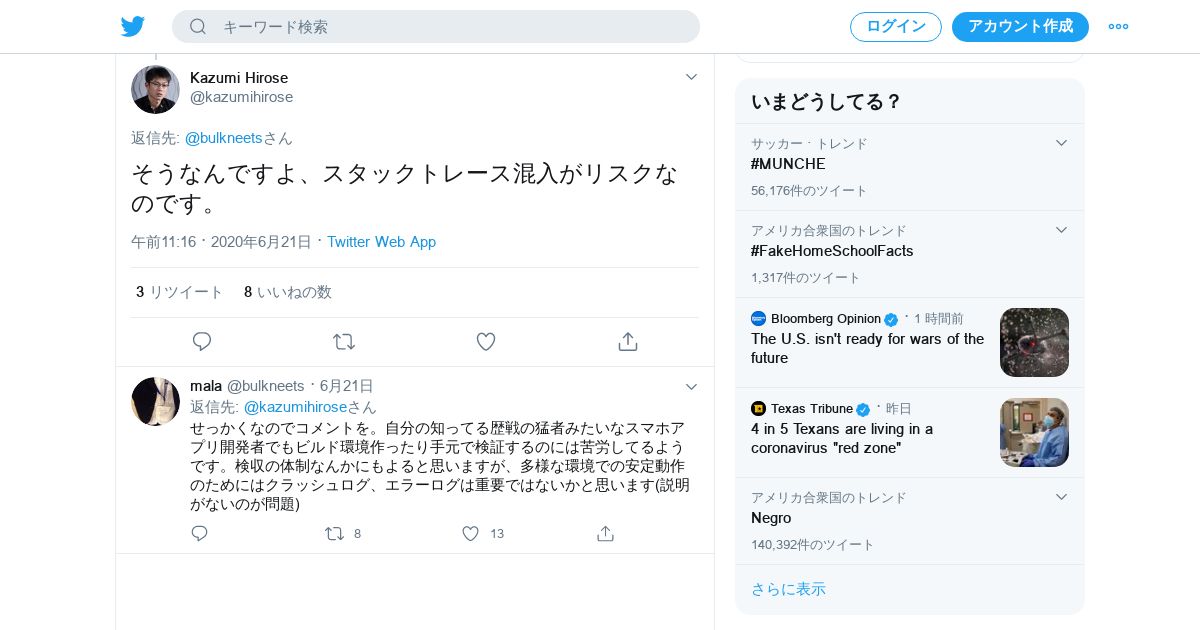The height and width of the screenshot is (630, 1200).
Task: Like mala's tweet with 13 likes
Action: (470, 534)
